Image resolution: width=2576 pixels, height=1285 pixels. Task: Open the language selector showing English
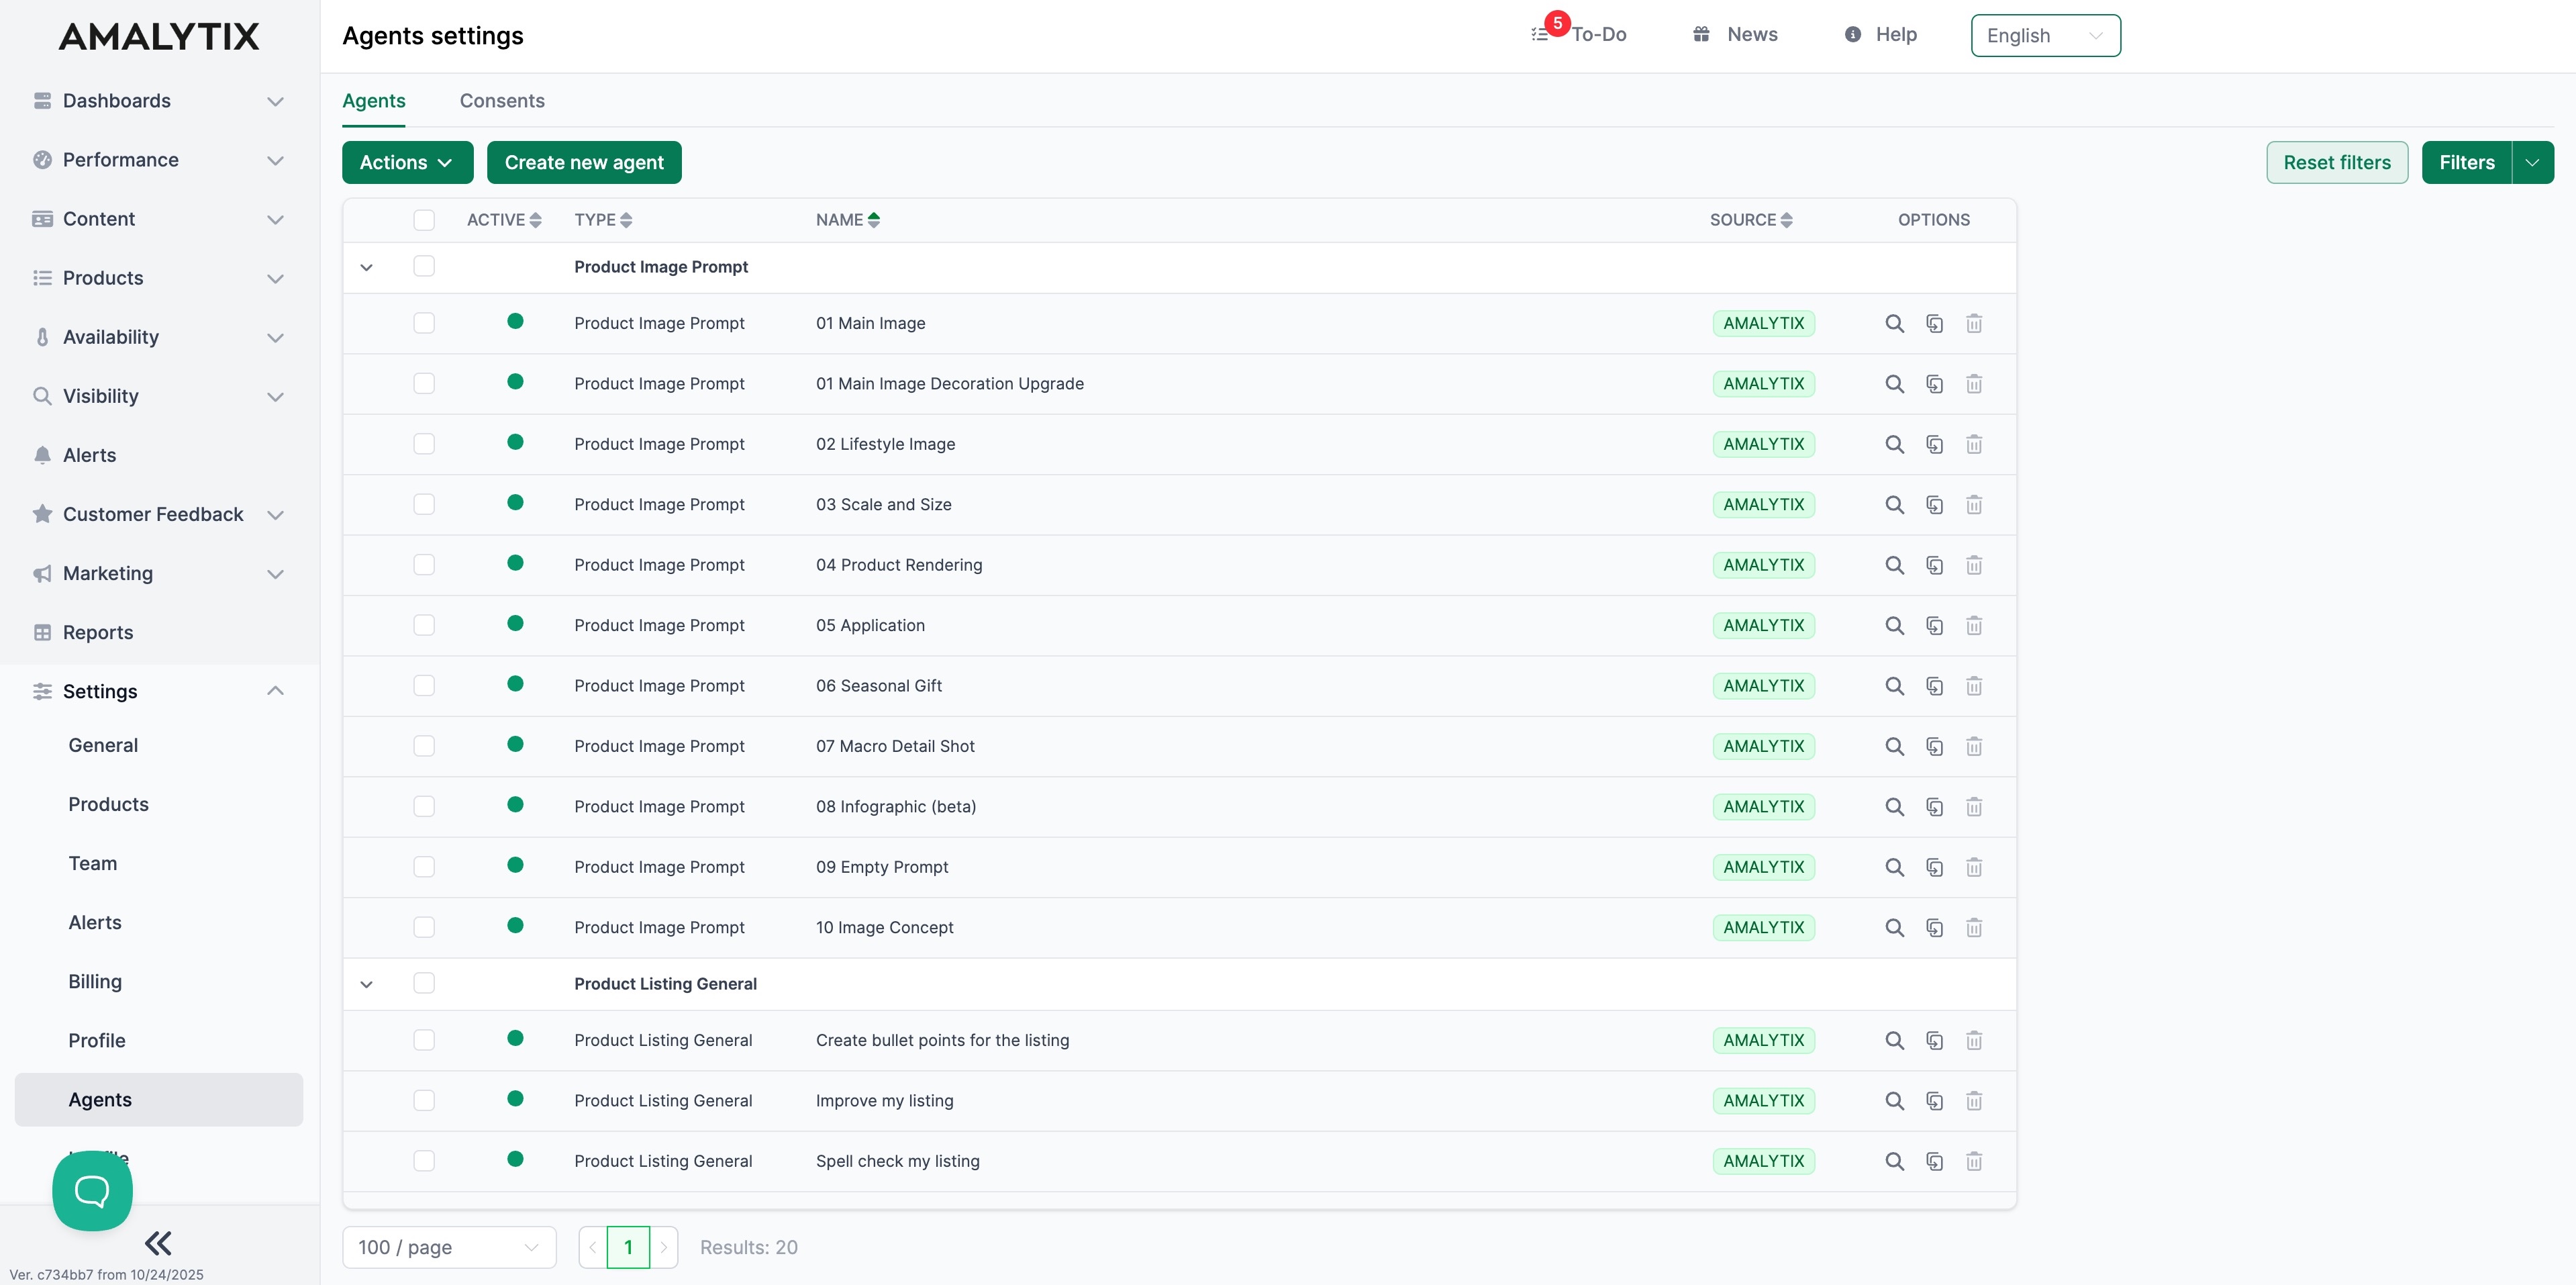2045,35
